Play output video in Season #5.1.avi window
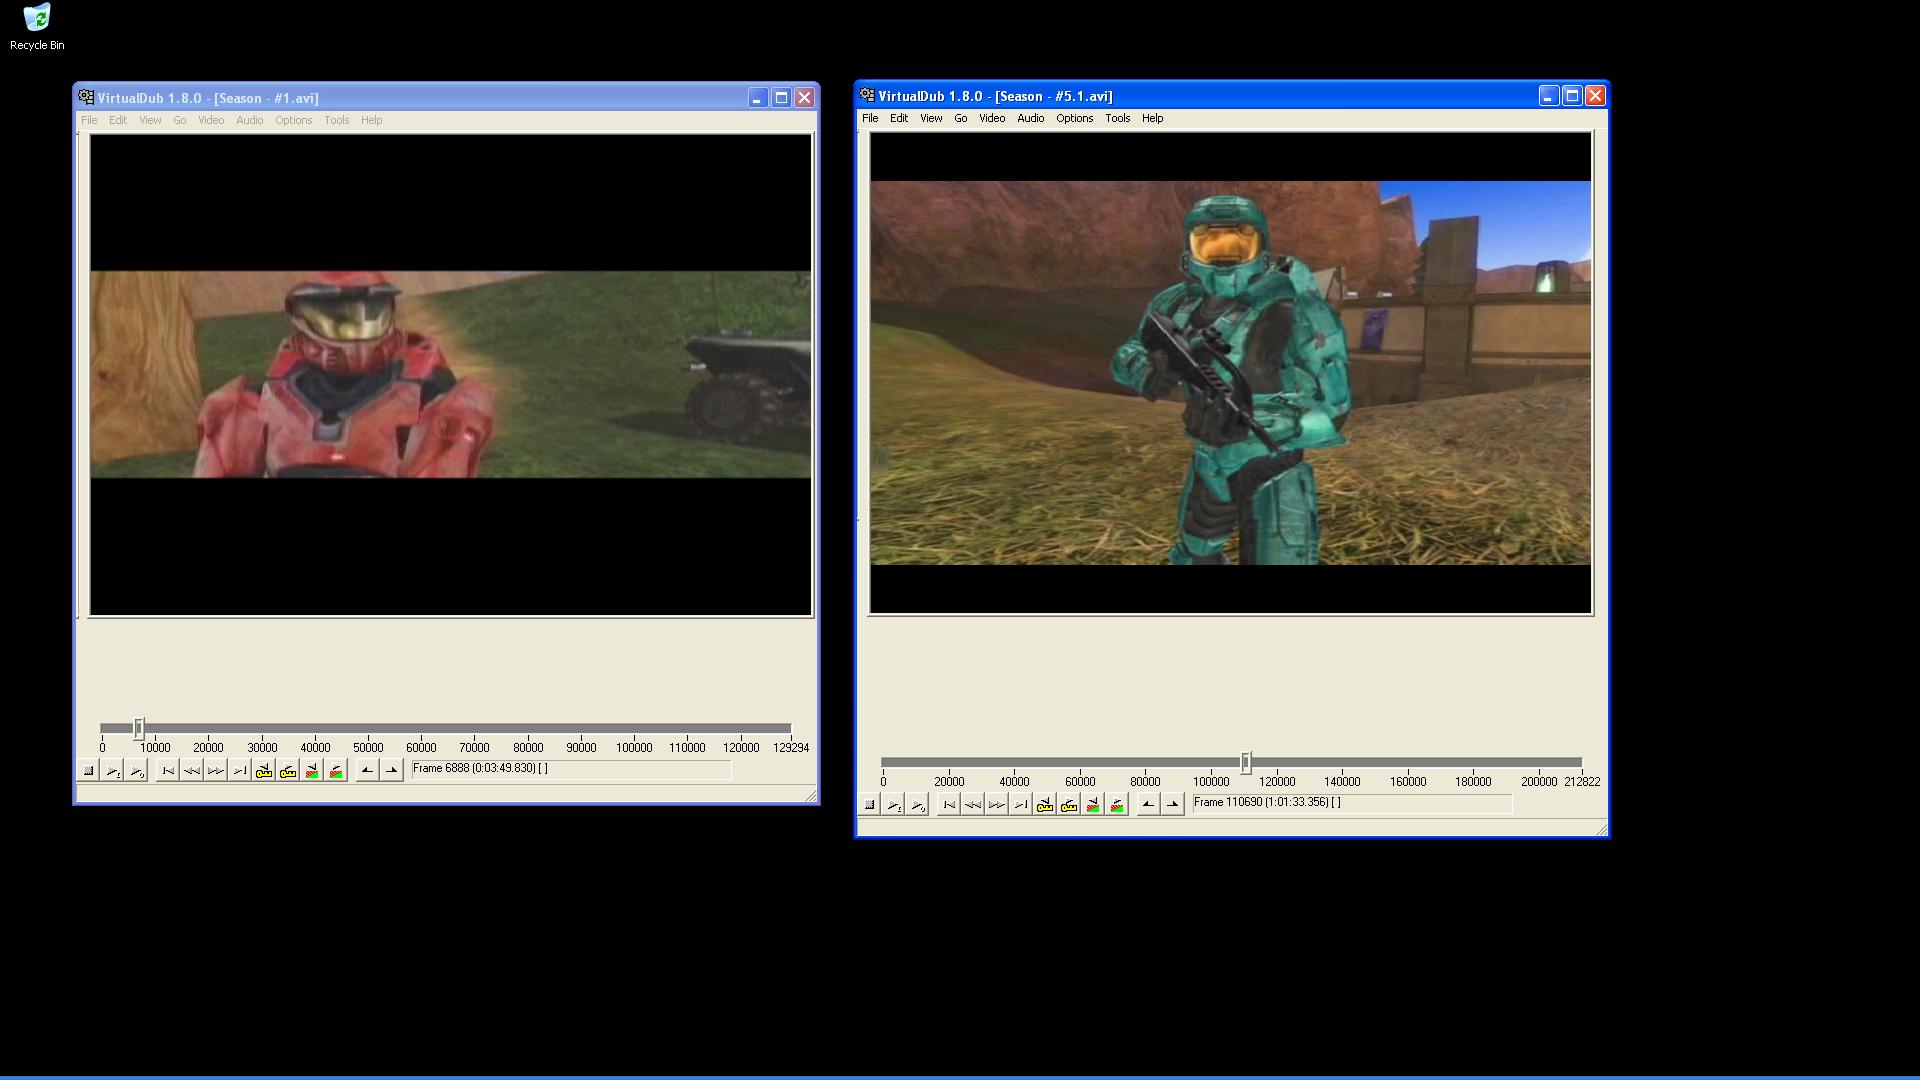This screenshot has width=1920, height=1080. [917, 805]
